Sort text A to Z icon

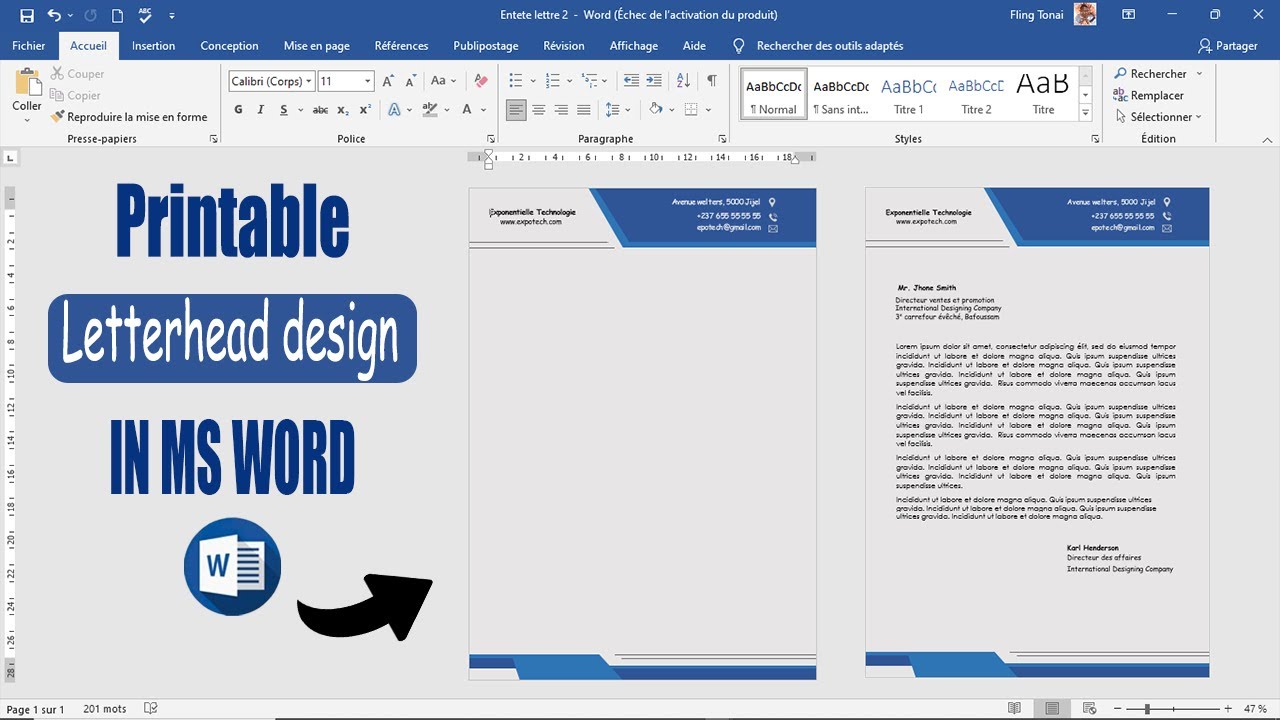pos(684,81)
